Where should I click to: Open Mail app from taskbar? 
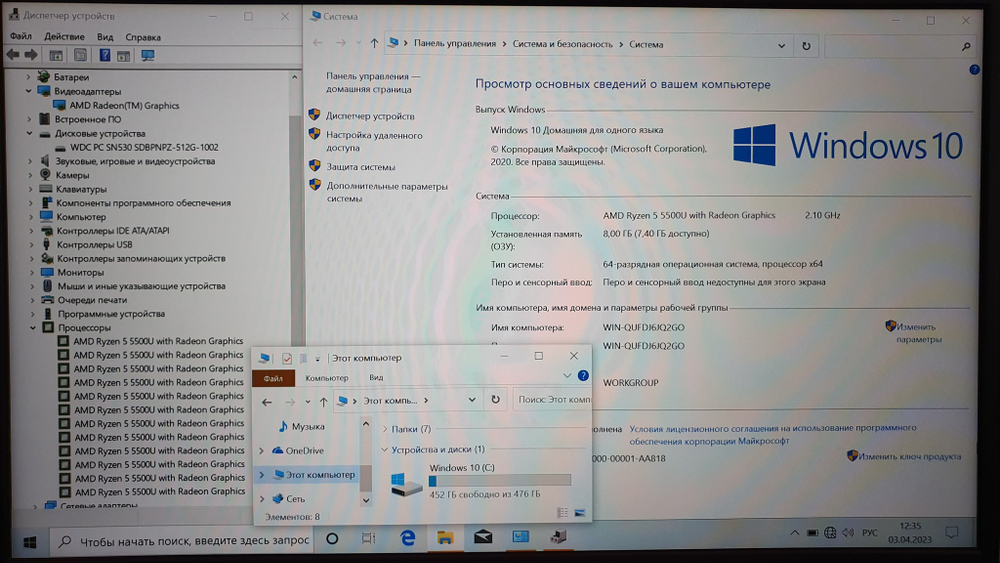coord(483,537)
